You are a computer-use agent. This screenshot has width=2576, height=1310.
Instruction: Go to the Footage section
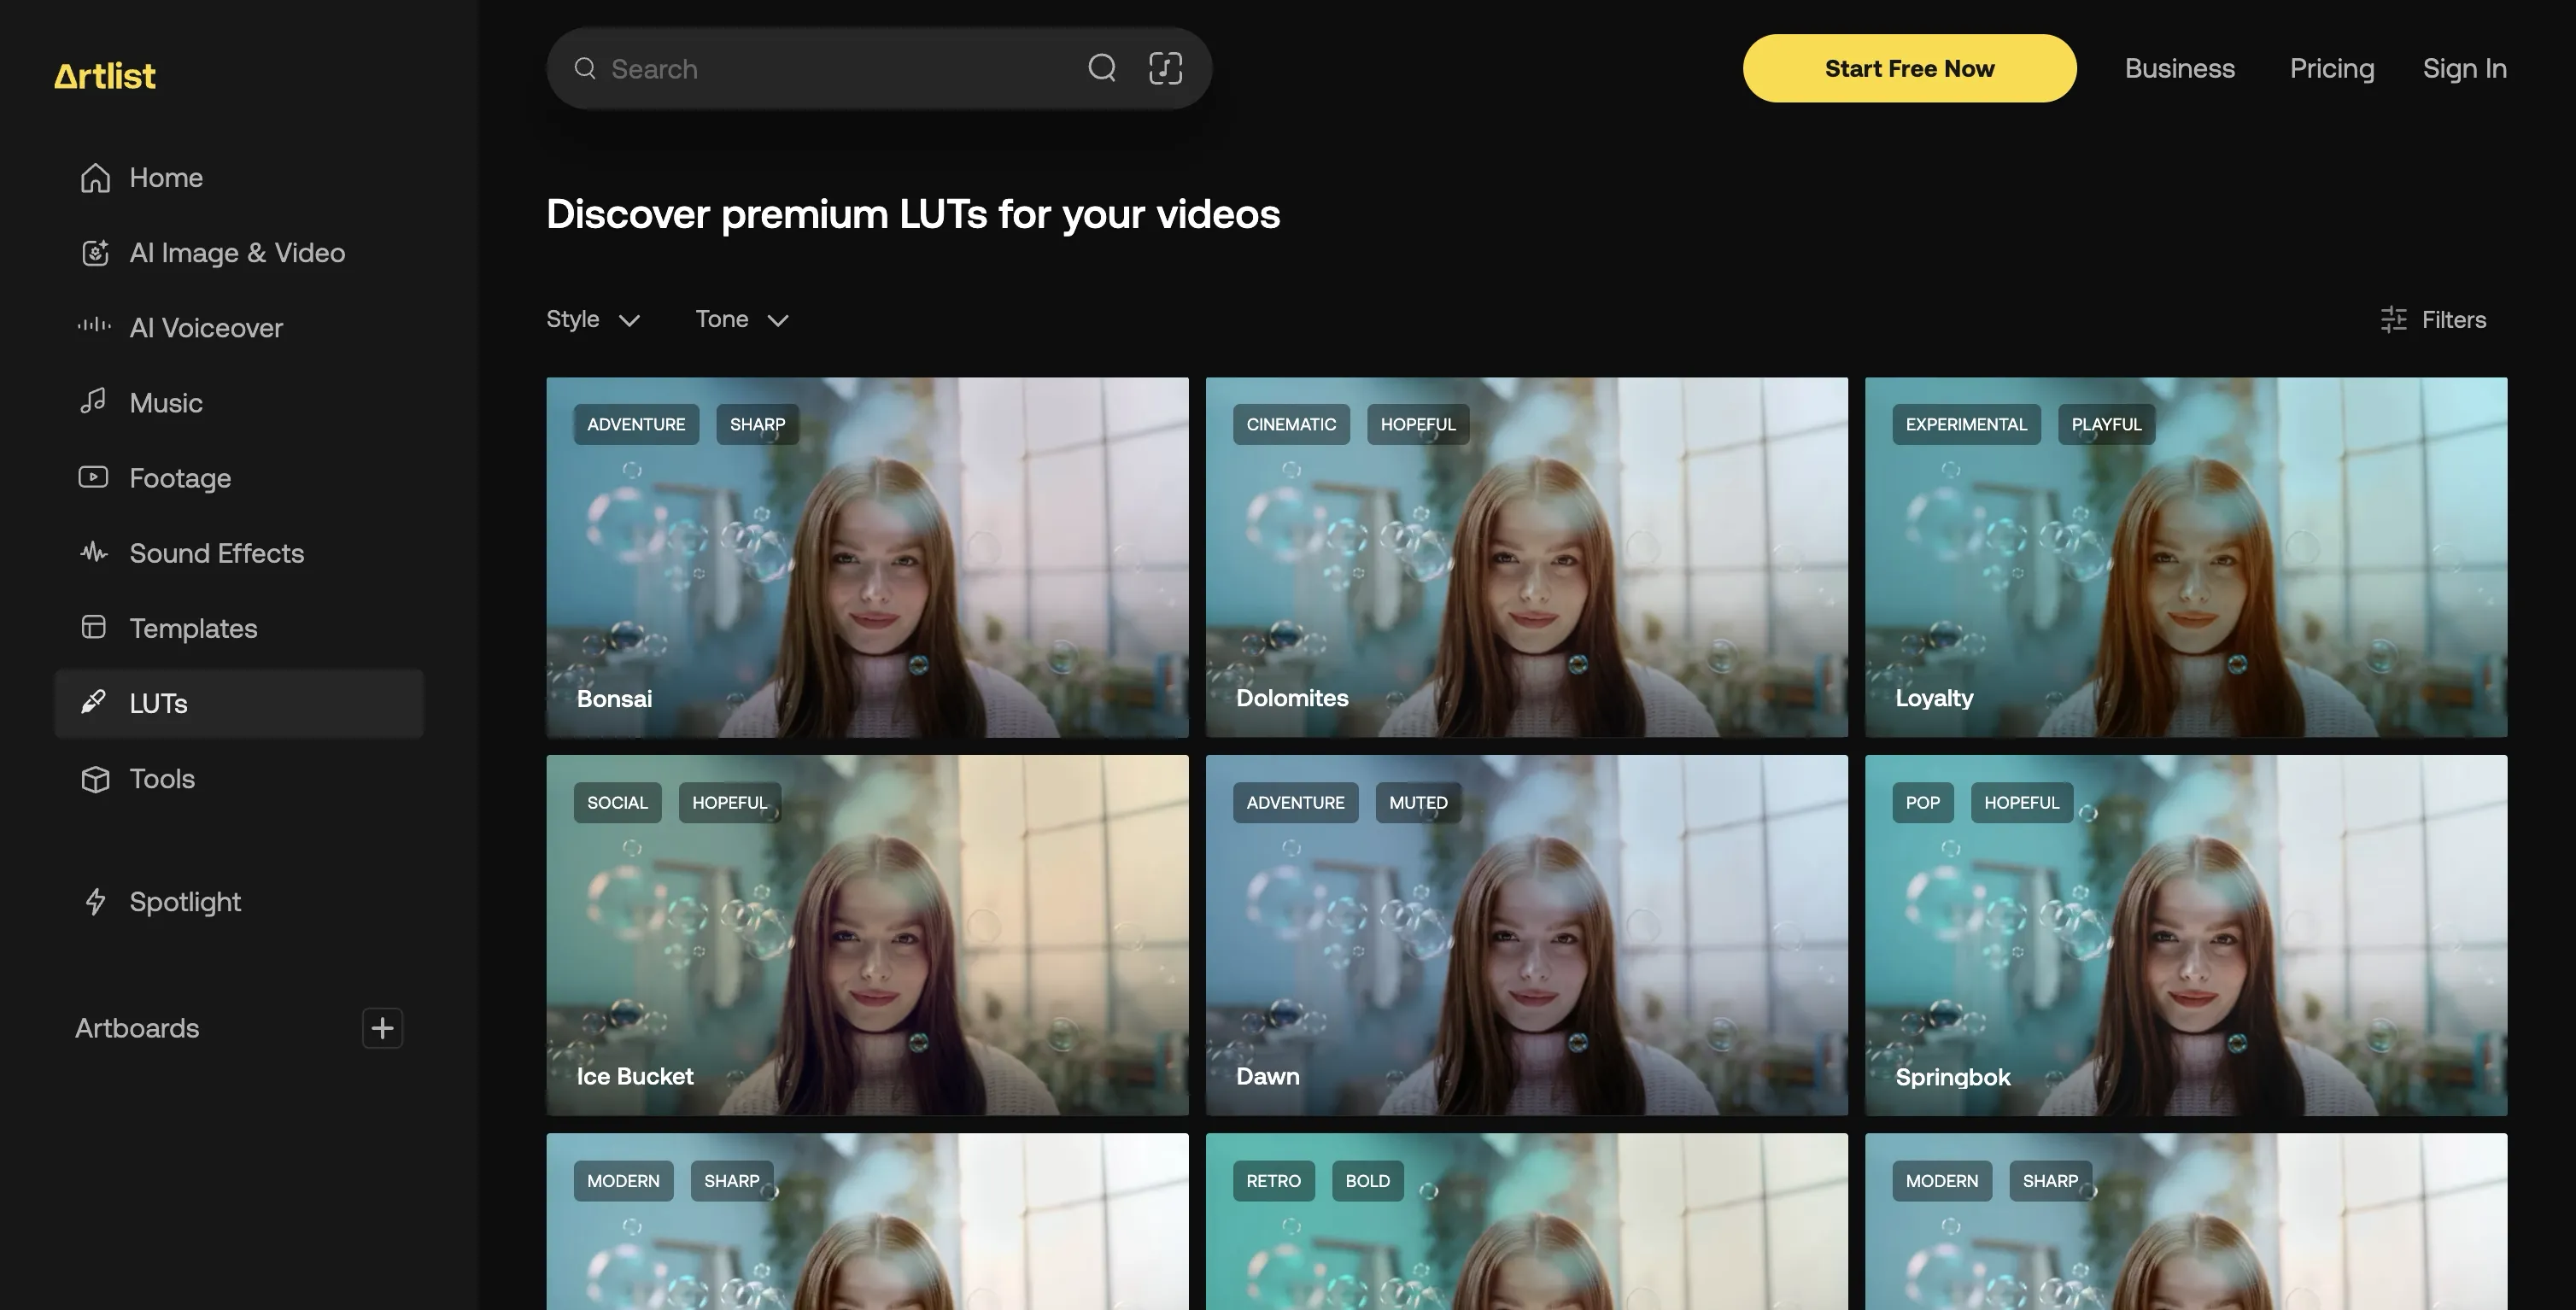click(179, 478)
